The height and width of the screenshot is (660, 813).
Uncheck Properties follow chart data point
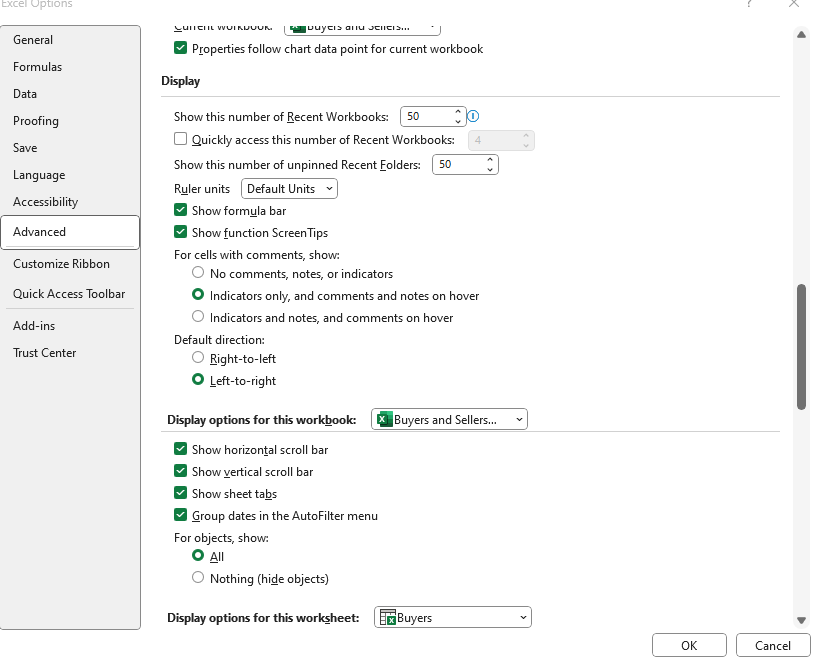tap(180, 48)
